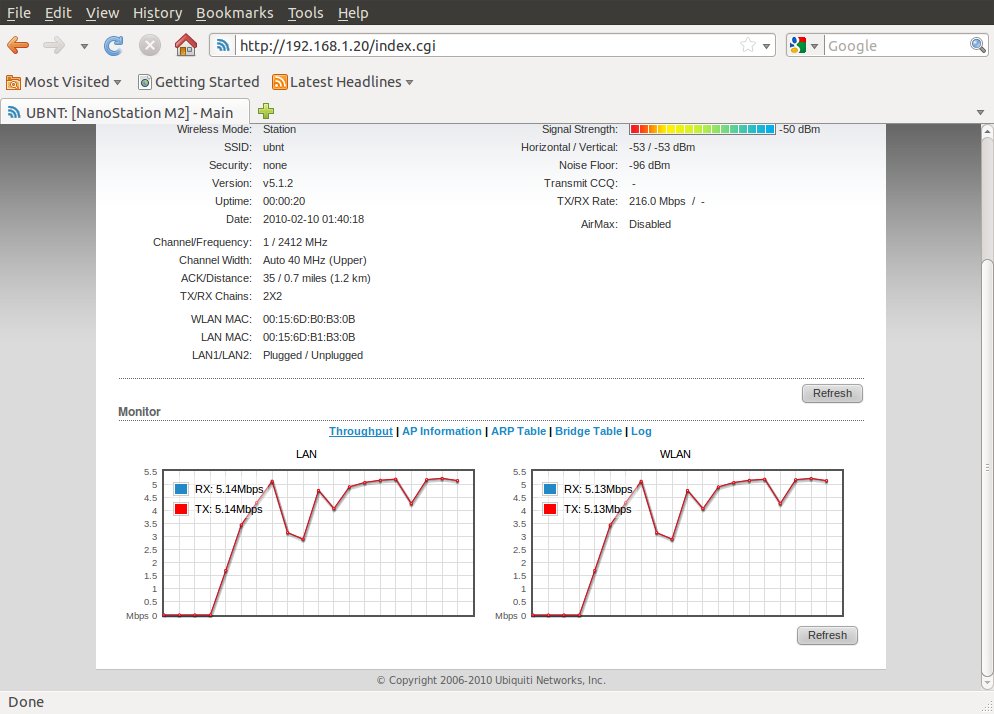
Task: Open the ARP Table link
Action: point(517,431)
